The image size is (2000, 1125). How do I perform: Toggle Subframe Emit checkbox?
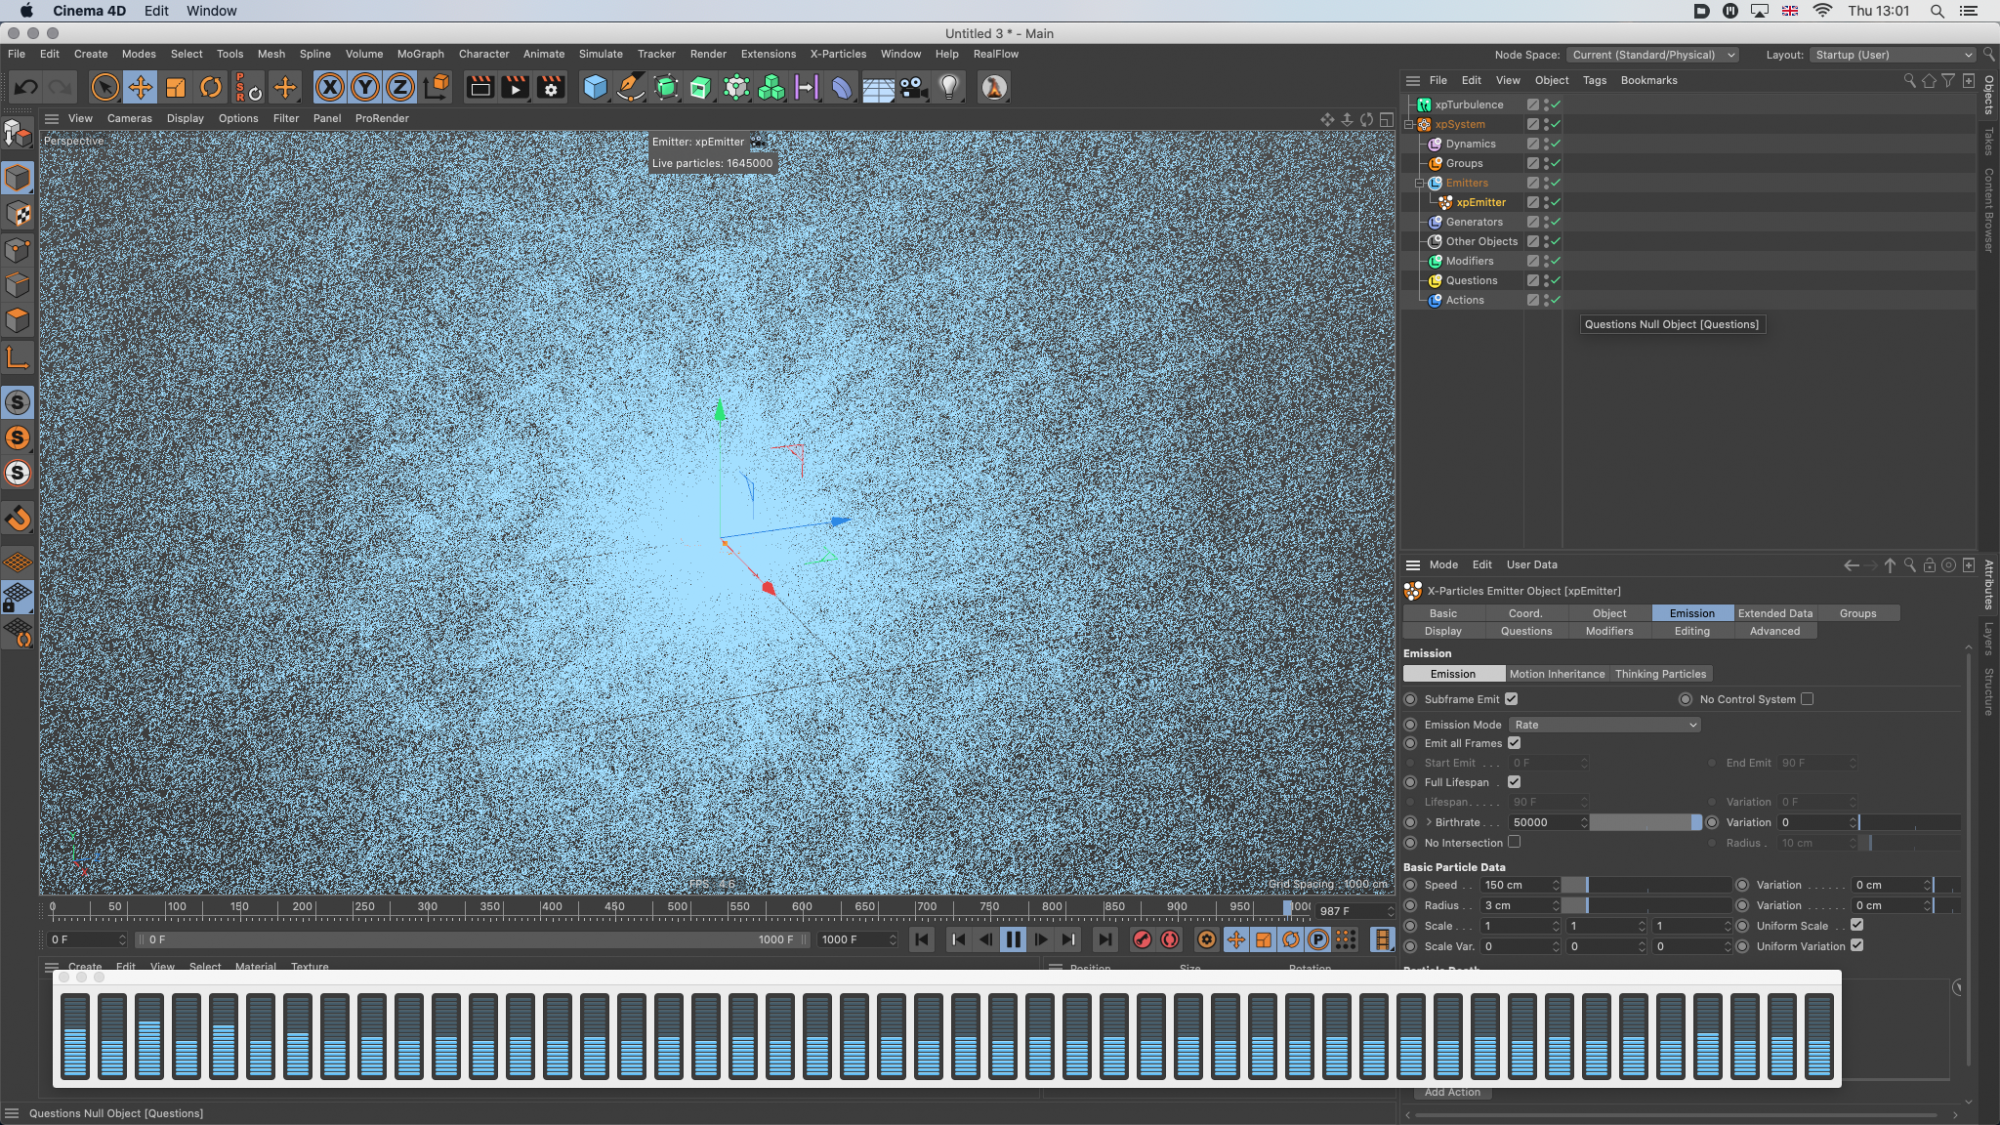pos(1511,699)
